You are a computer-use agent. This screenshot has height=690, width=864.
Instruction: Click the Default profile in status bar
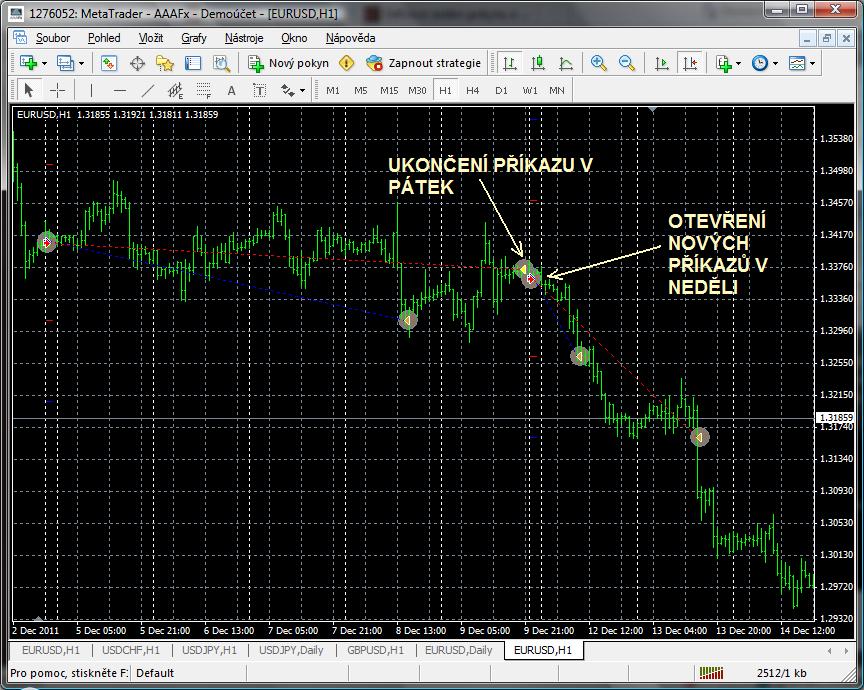(x=155, y=673)
